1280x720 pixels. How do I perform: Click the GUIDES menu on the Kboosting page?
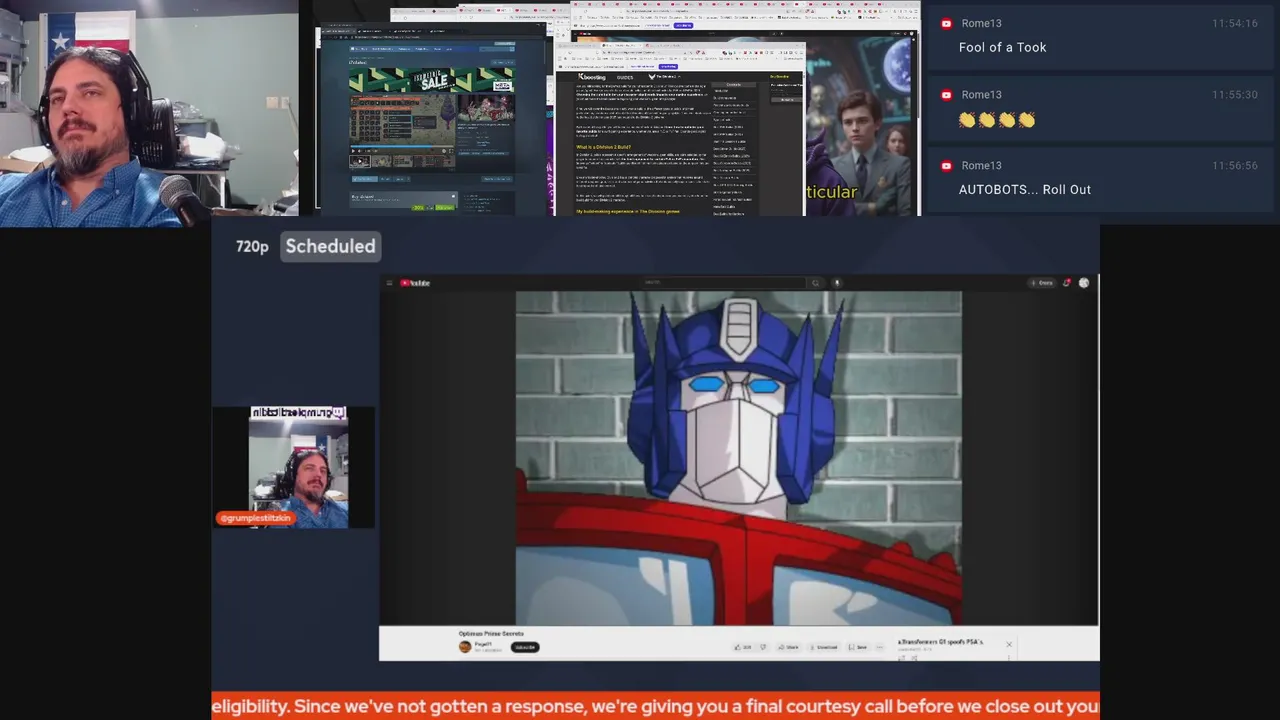[625, 76]
